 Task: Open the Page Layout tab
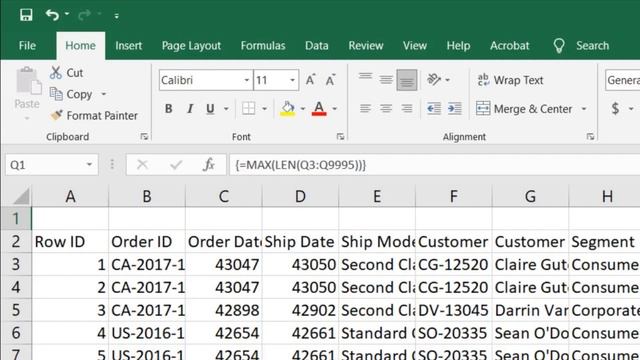coord(191,46)
